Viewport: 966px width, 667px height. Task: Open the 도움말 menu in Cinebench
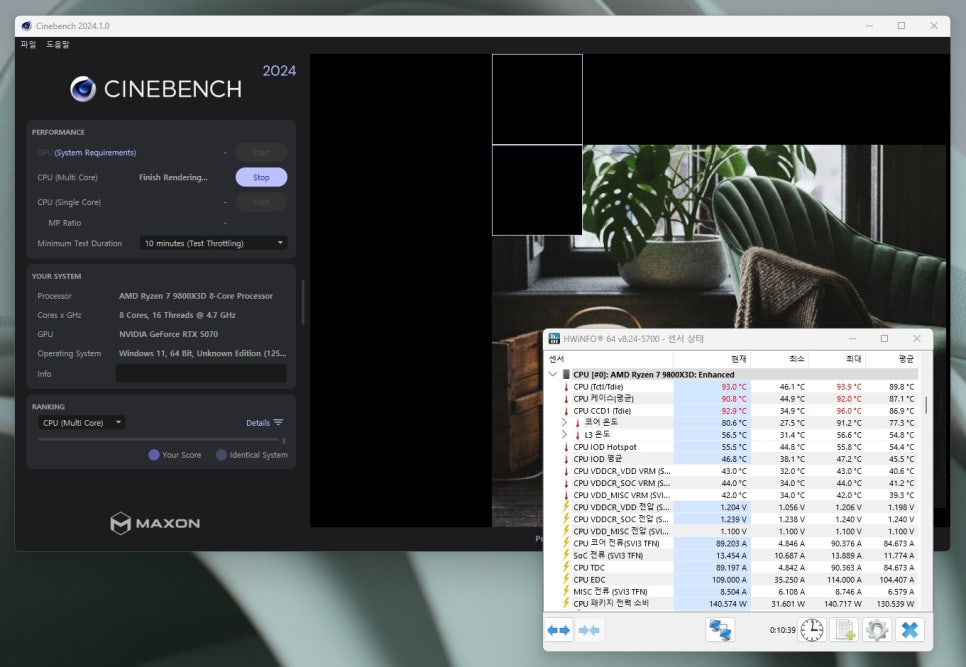coord(57,44)
